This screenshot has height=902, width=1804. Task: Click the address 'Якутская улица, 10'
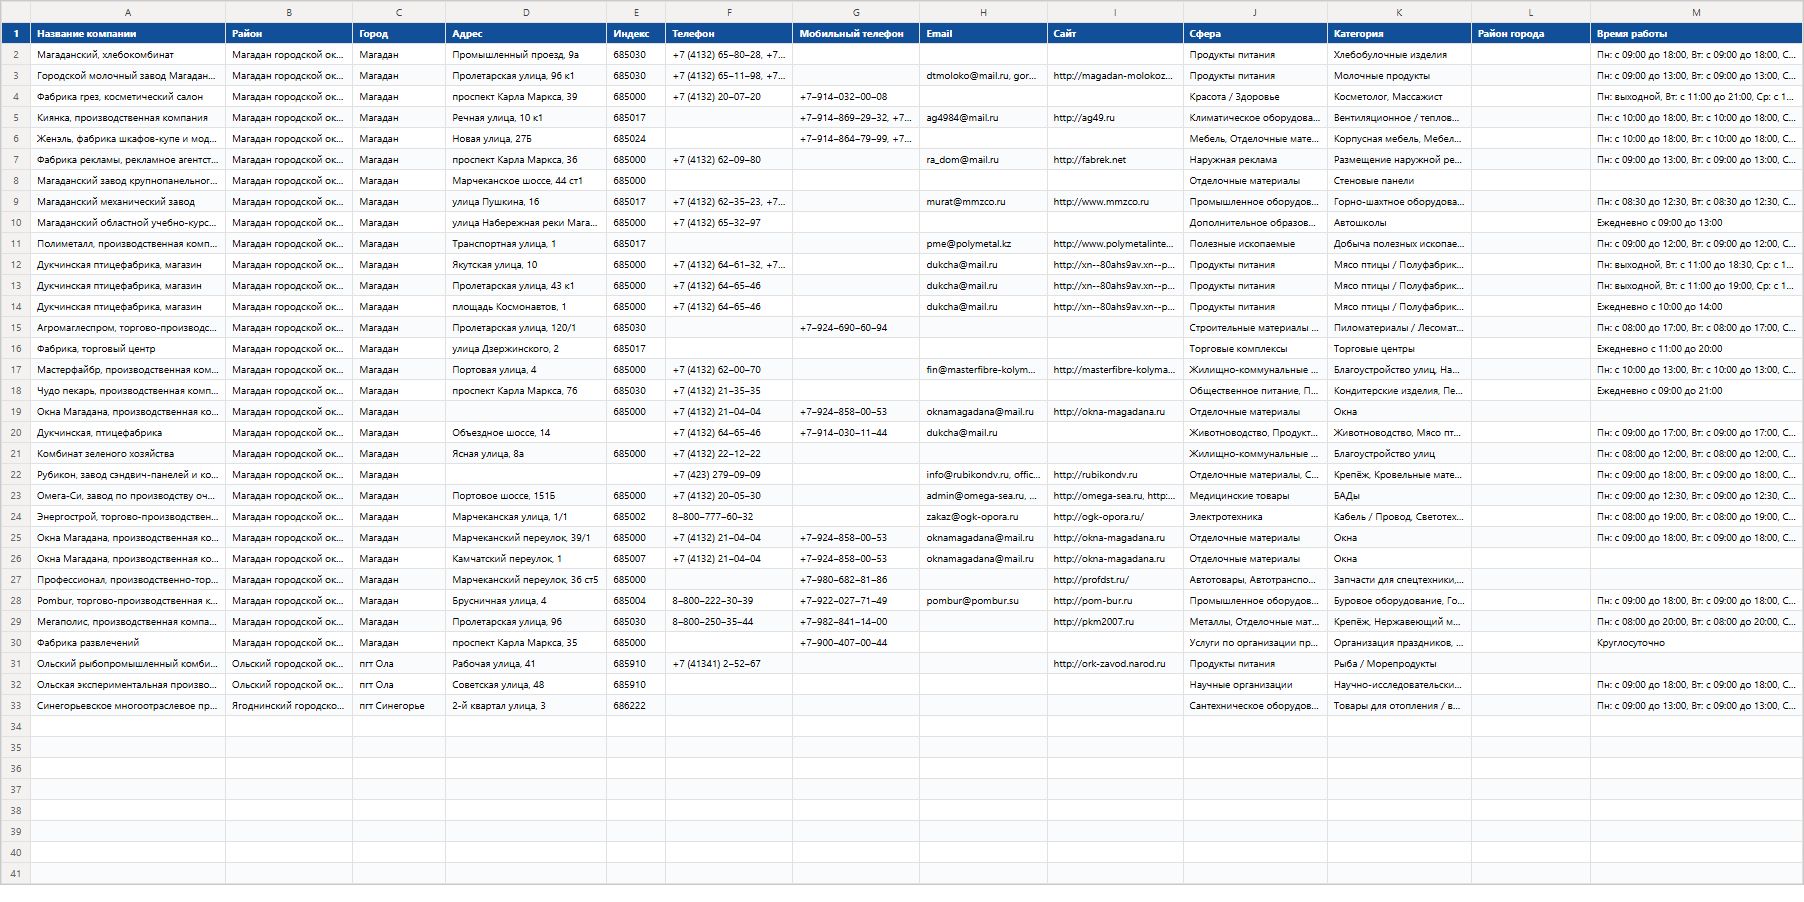pos(526,265)
